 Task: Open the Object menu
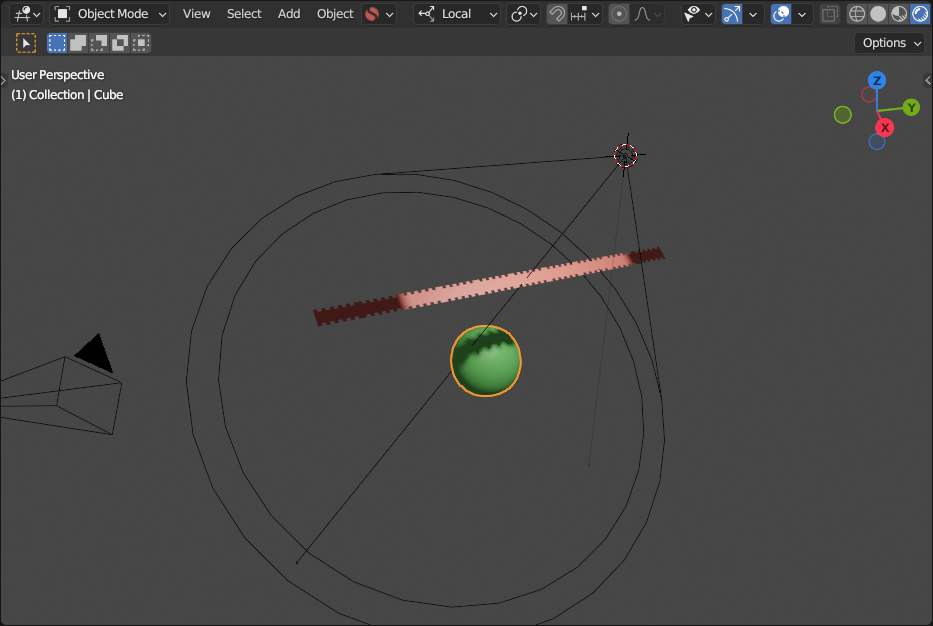(335, 14)
